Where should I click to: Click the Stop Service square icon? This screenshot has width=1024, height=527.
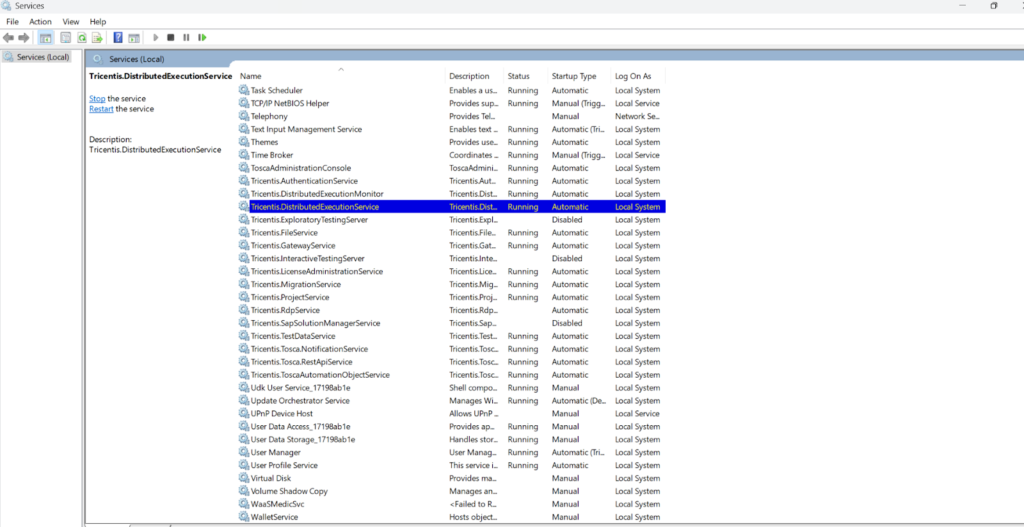point(170,38)
